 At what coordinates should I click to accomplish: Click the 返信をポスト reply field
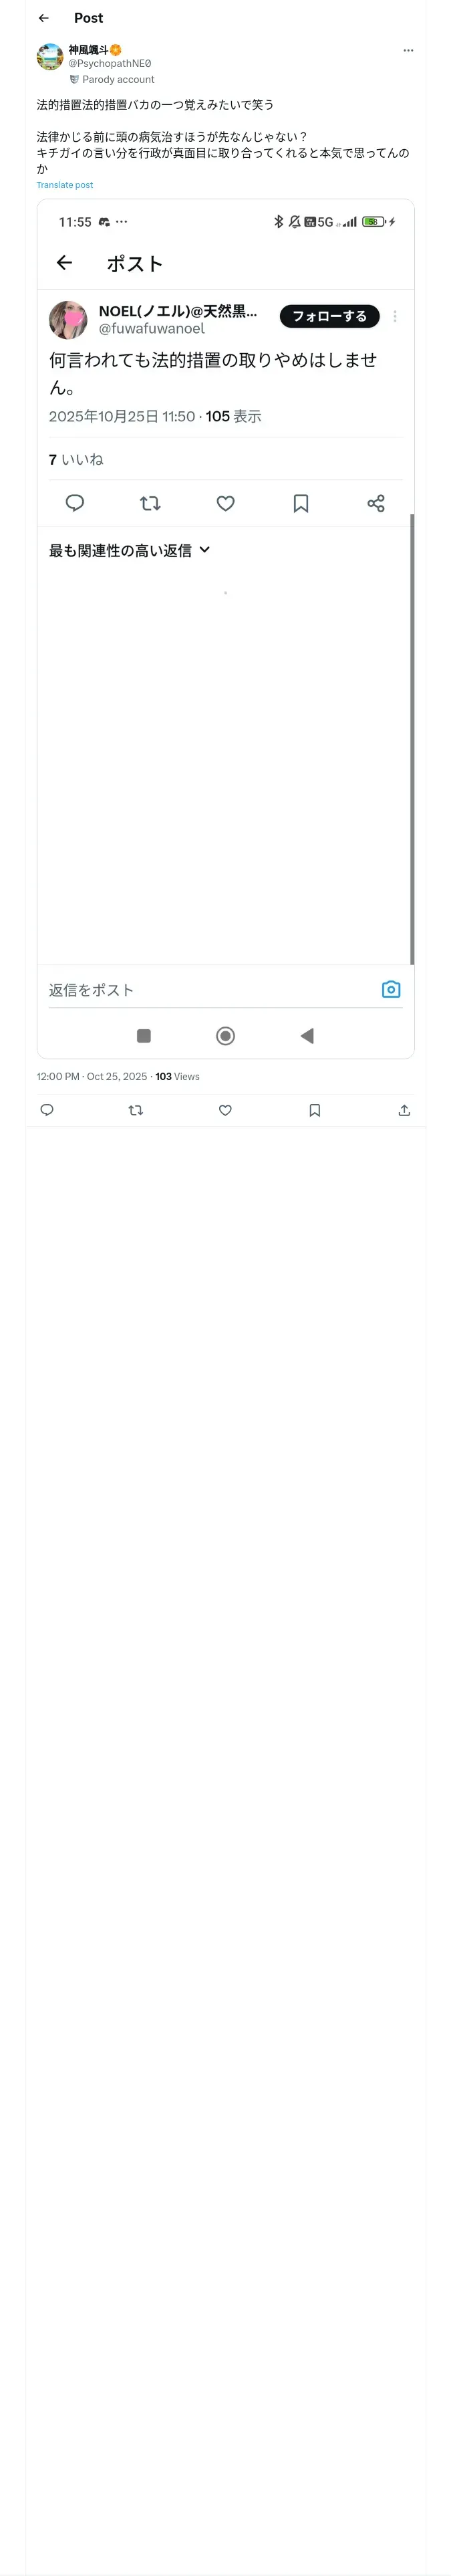coord(200,990)
